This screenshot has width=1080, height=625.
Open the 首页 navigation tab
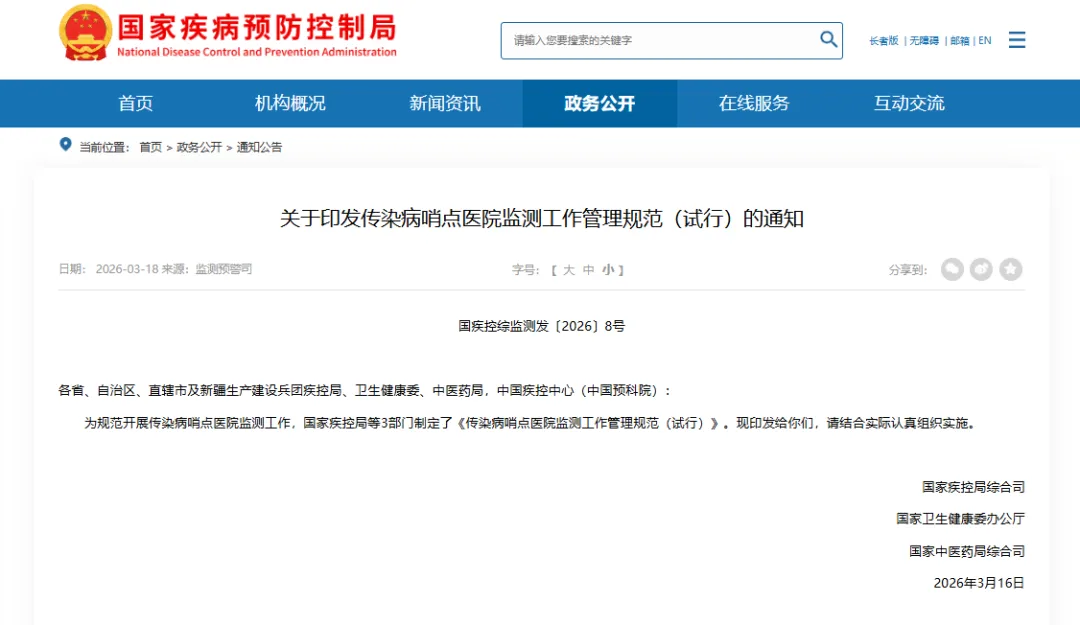[x=136, y=103]
